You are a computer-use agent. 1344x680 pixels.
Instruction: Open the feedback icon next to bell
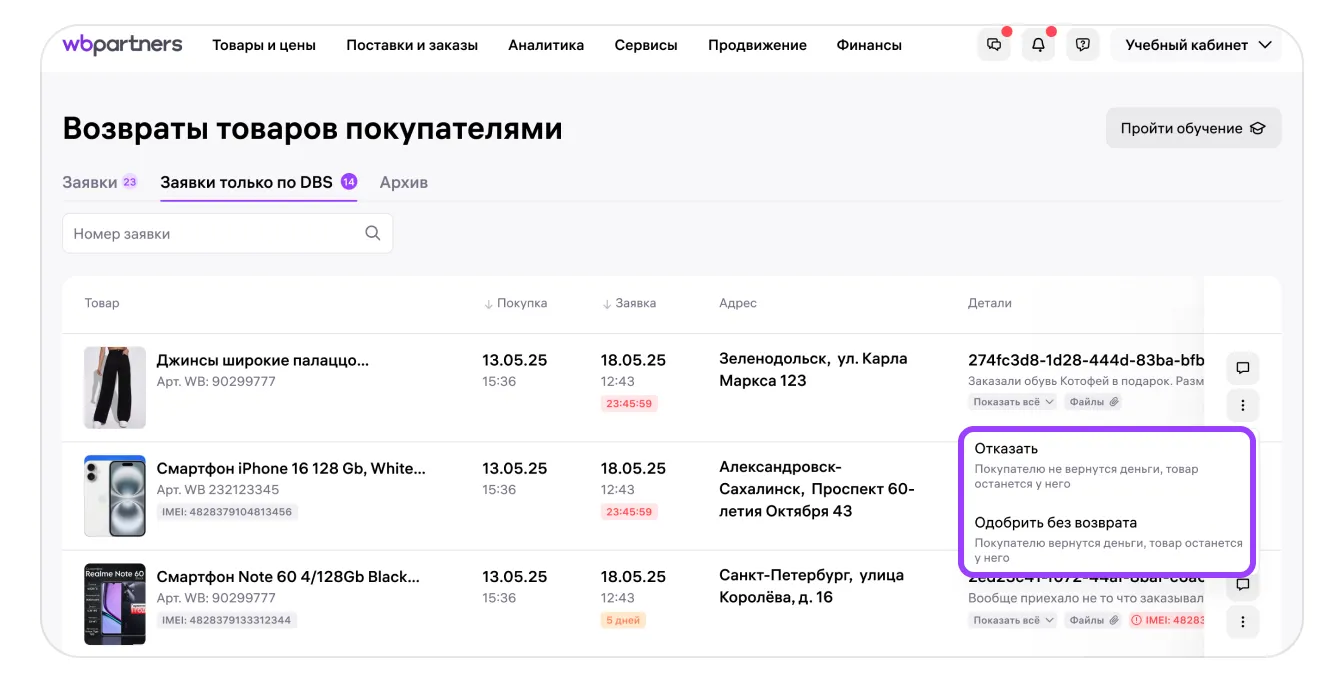coord(1083,45)
